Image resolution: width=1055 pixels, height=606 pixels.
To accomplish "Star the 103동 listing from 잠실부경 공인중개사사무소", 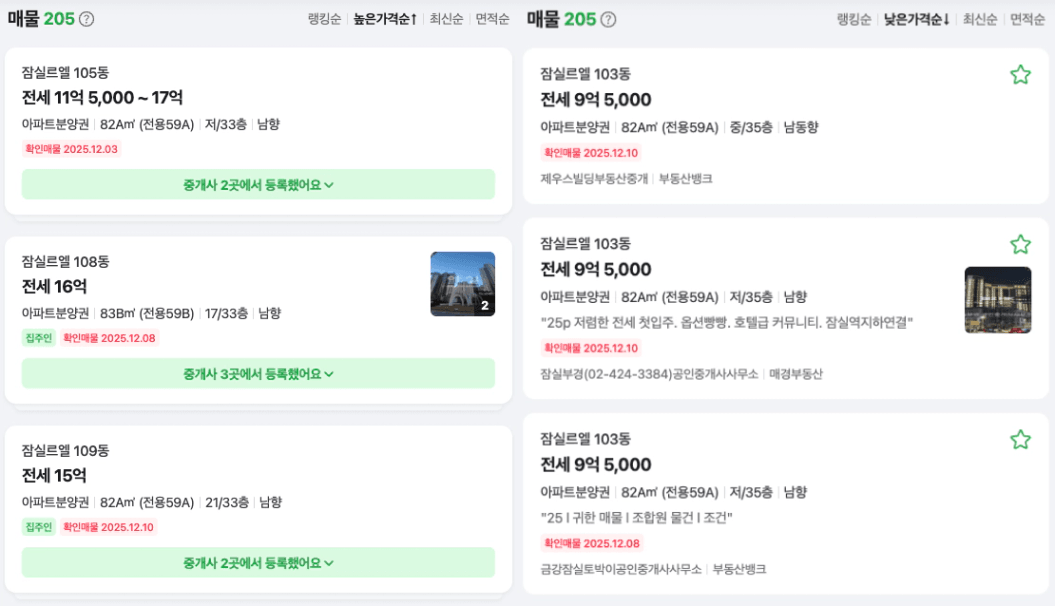I will pos(1020,245).
